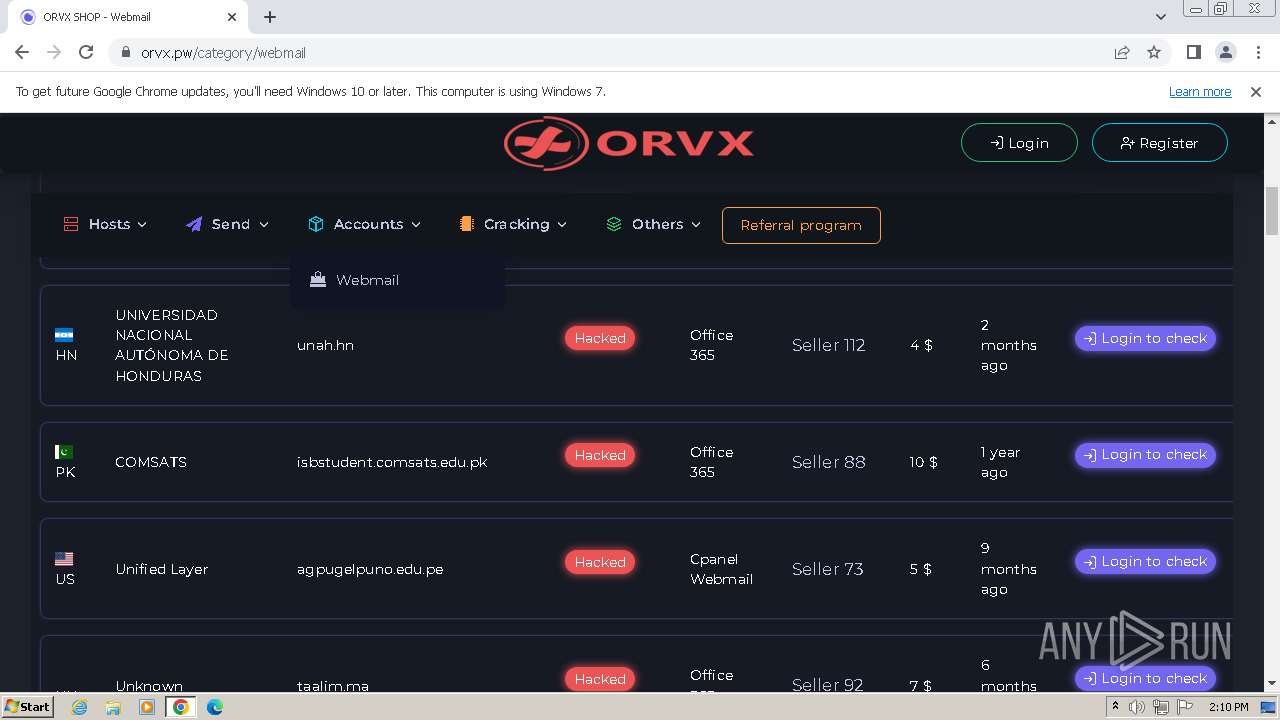1280x720 pixels.
Task: Open a new browser tab
Action: click(x=270, y=17)
